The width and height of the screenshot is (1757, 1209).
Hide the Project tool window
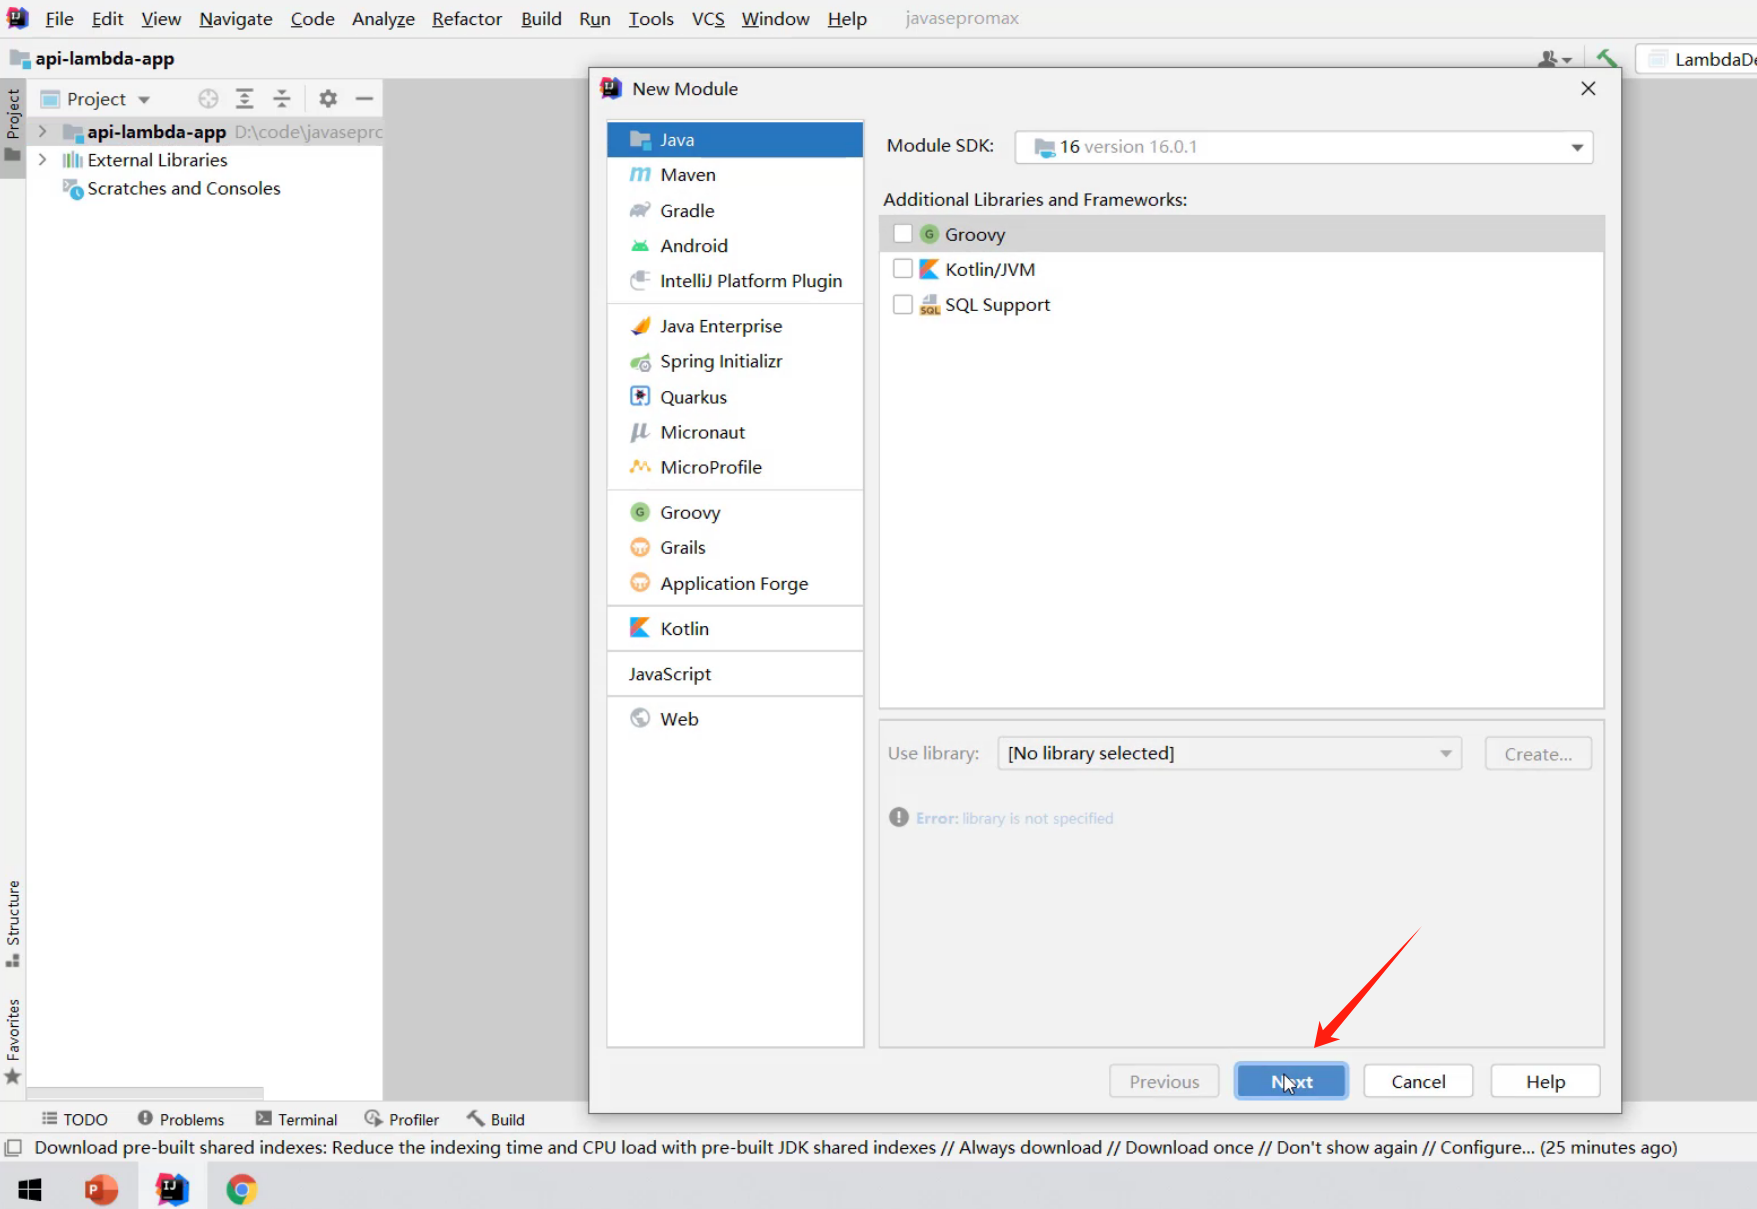point(364,99)
